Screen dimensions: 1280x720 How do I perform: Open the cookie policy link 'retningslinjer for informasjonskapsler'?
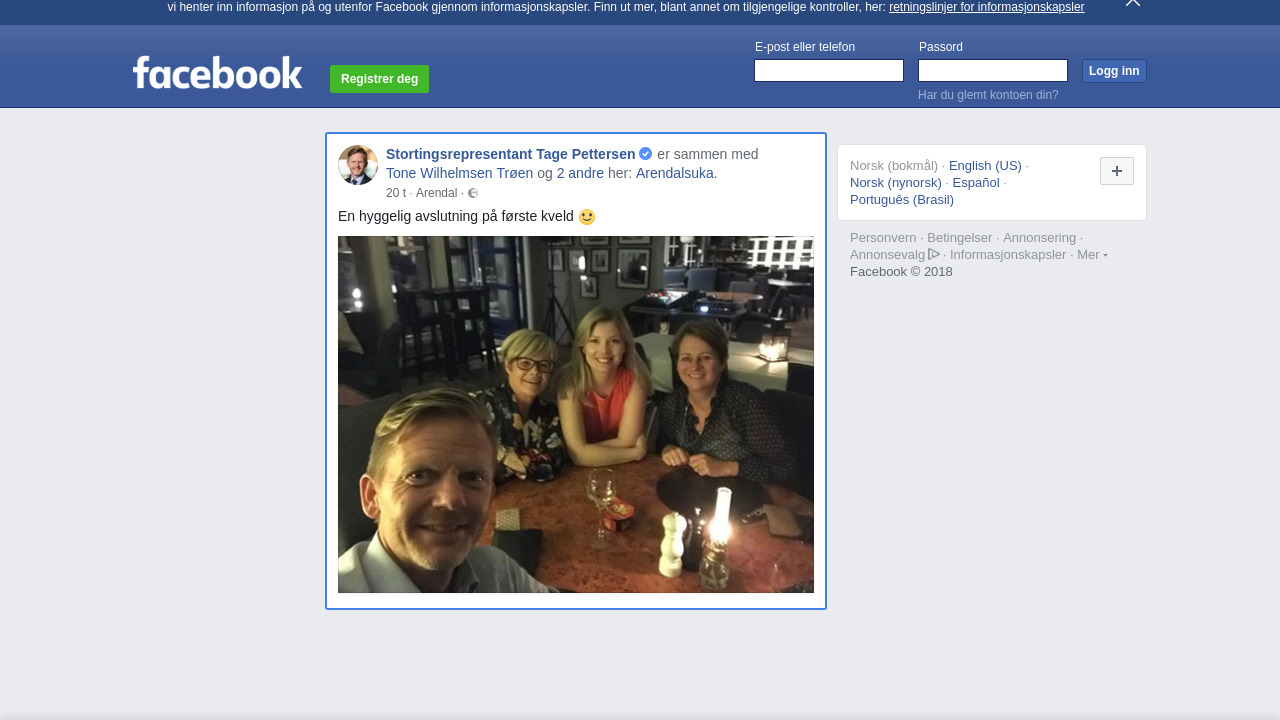click(986, 7)
